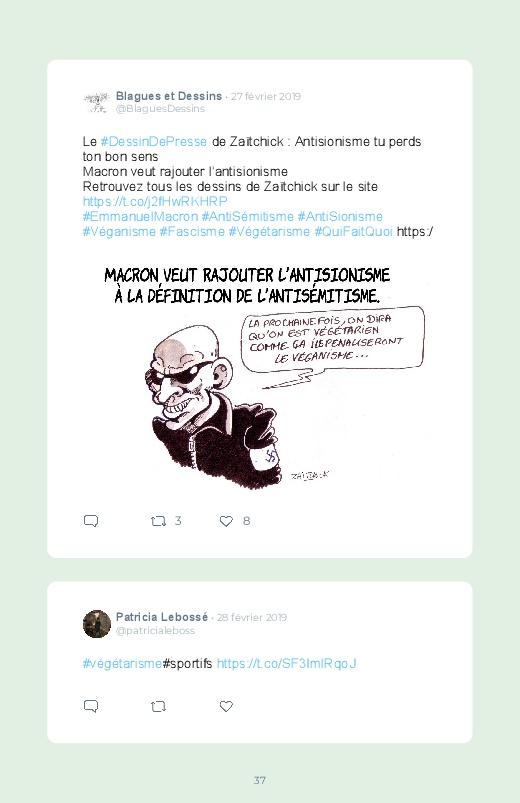Screen dimensions: 520x803
Task: Open the #AntiSionisme hashtag
Action: [340, 217]
